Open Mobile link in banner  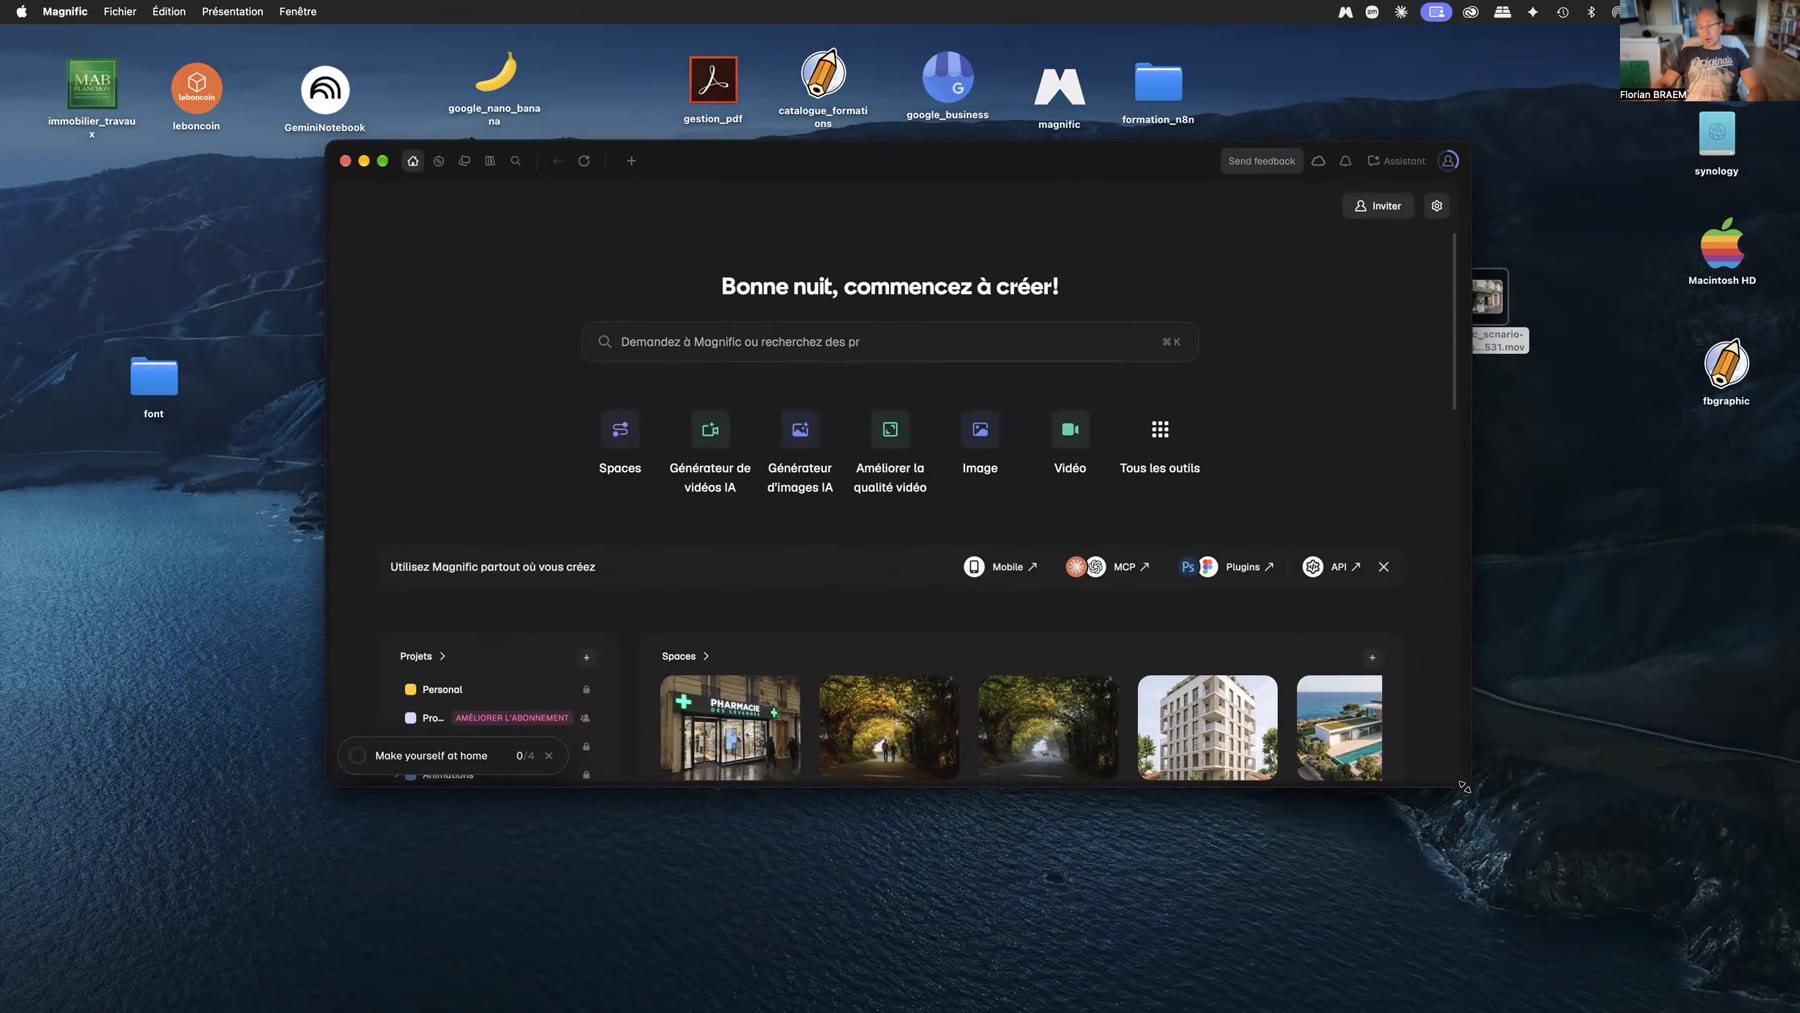(1001, 567)
